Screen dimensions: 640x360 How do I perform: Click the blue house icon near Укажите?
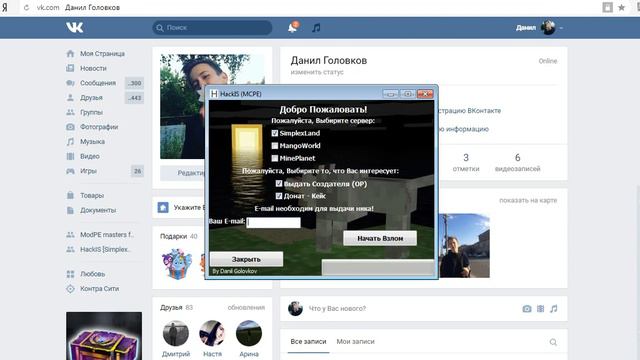(x=163, y=207)
